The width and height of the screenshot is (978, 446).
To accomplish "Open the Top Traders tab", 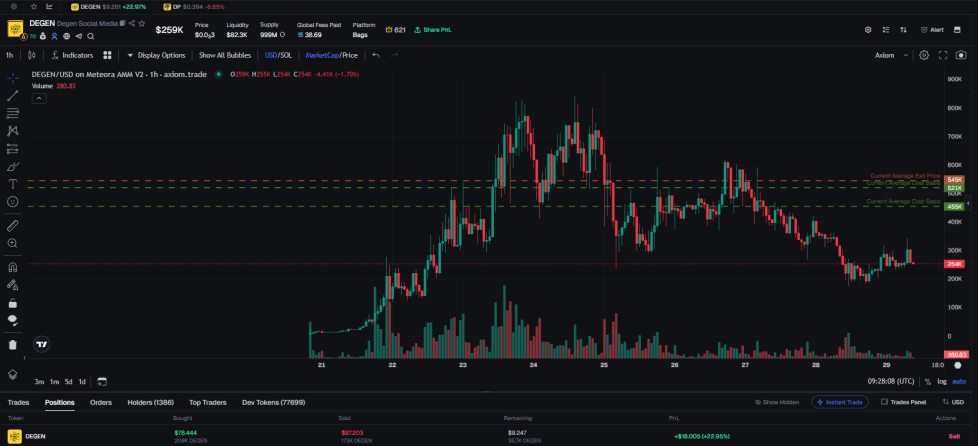I will pyautogui.click(x=208, y=402).
